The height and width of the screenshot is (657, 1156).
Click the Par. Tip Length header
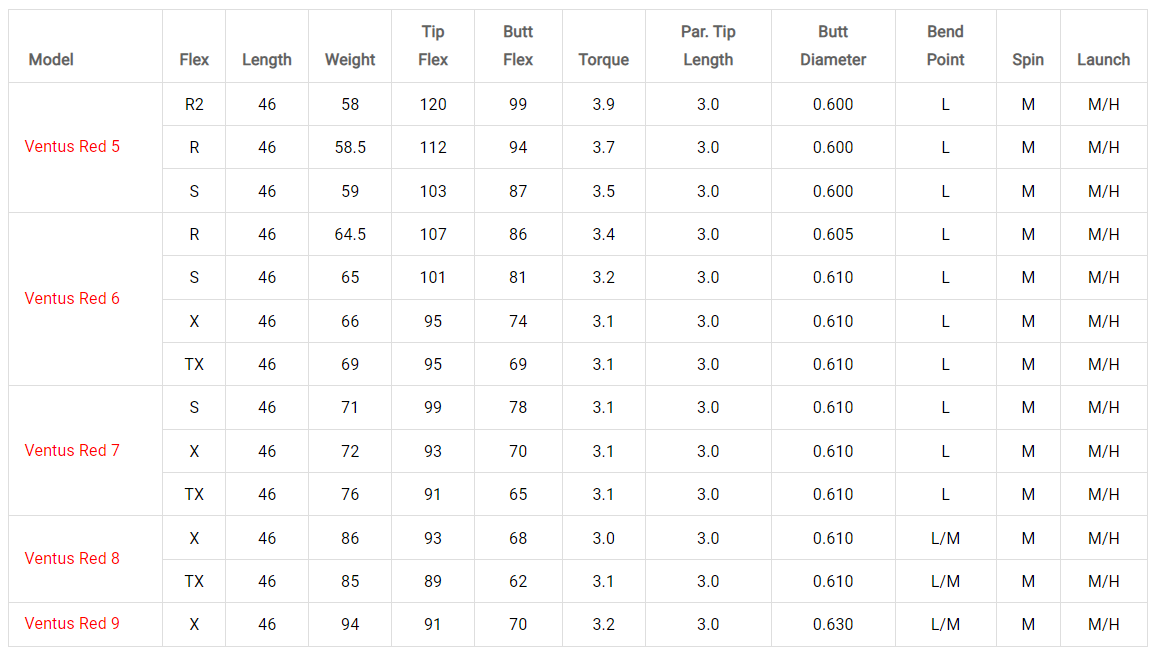pos(708,46)
